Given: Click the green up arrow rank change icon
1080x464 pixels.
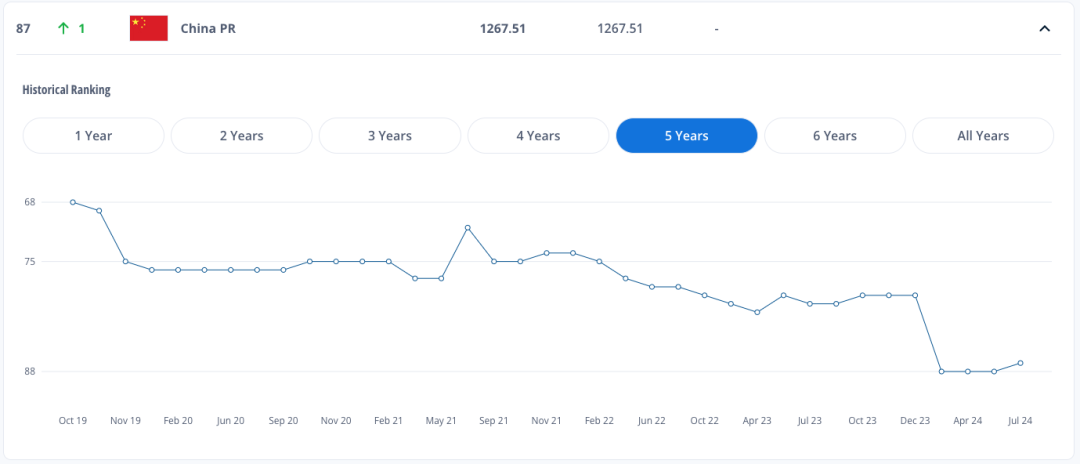Looking at the screenshot, I should tap(63, 29).
